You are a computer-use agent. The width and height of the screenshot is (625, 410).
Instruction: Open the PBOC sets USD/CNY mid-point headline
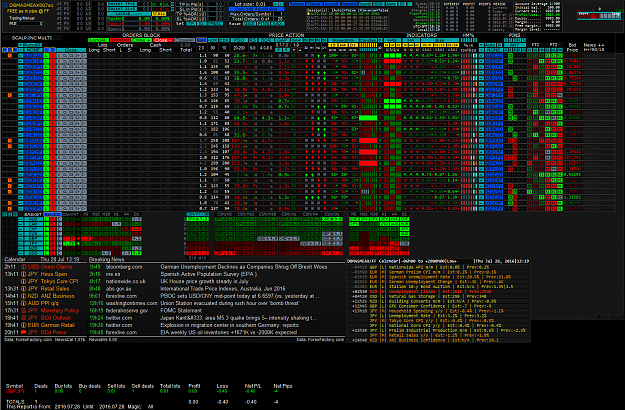click(x=240, y=296)
